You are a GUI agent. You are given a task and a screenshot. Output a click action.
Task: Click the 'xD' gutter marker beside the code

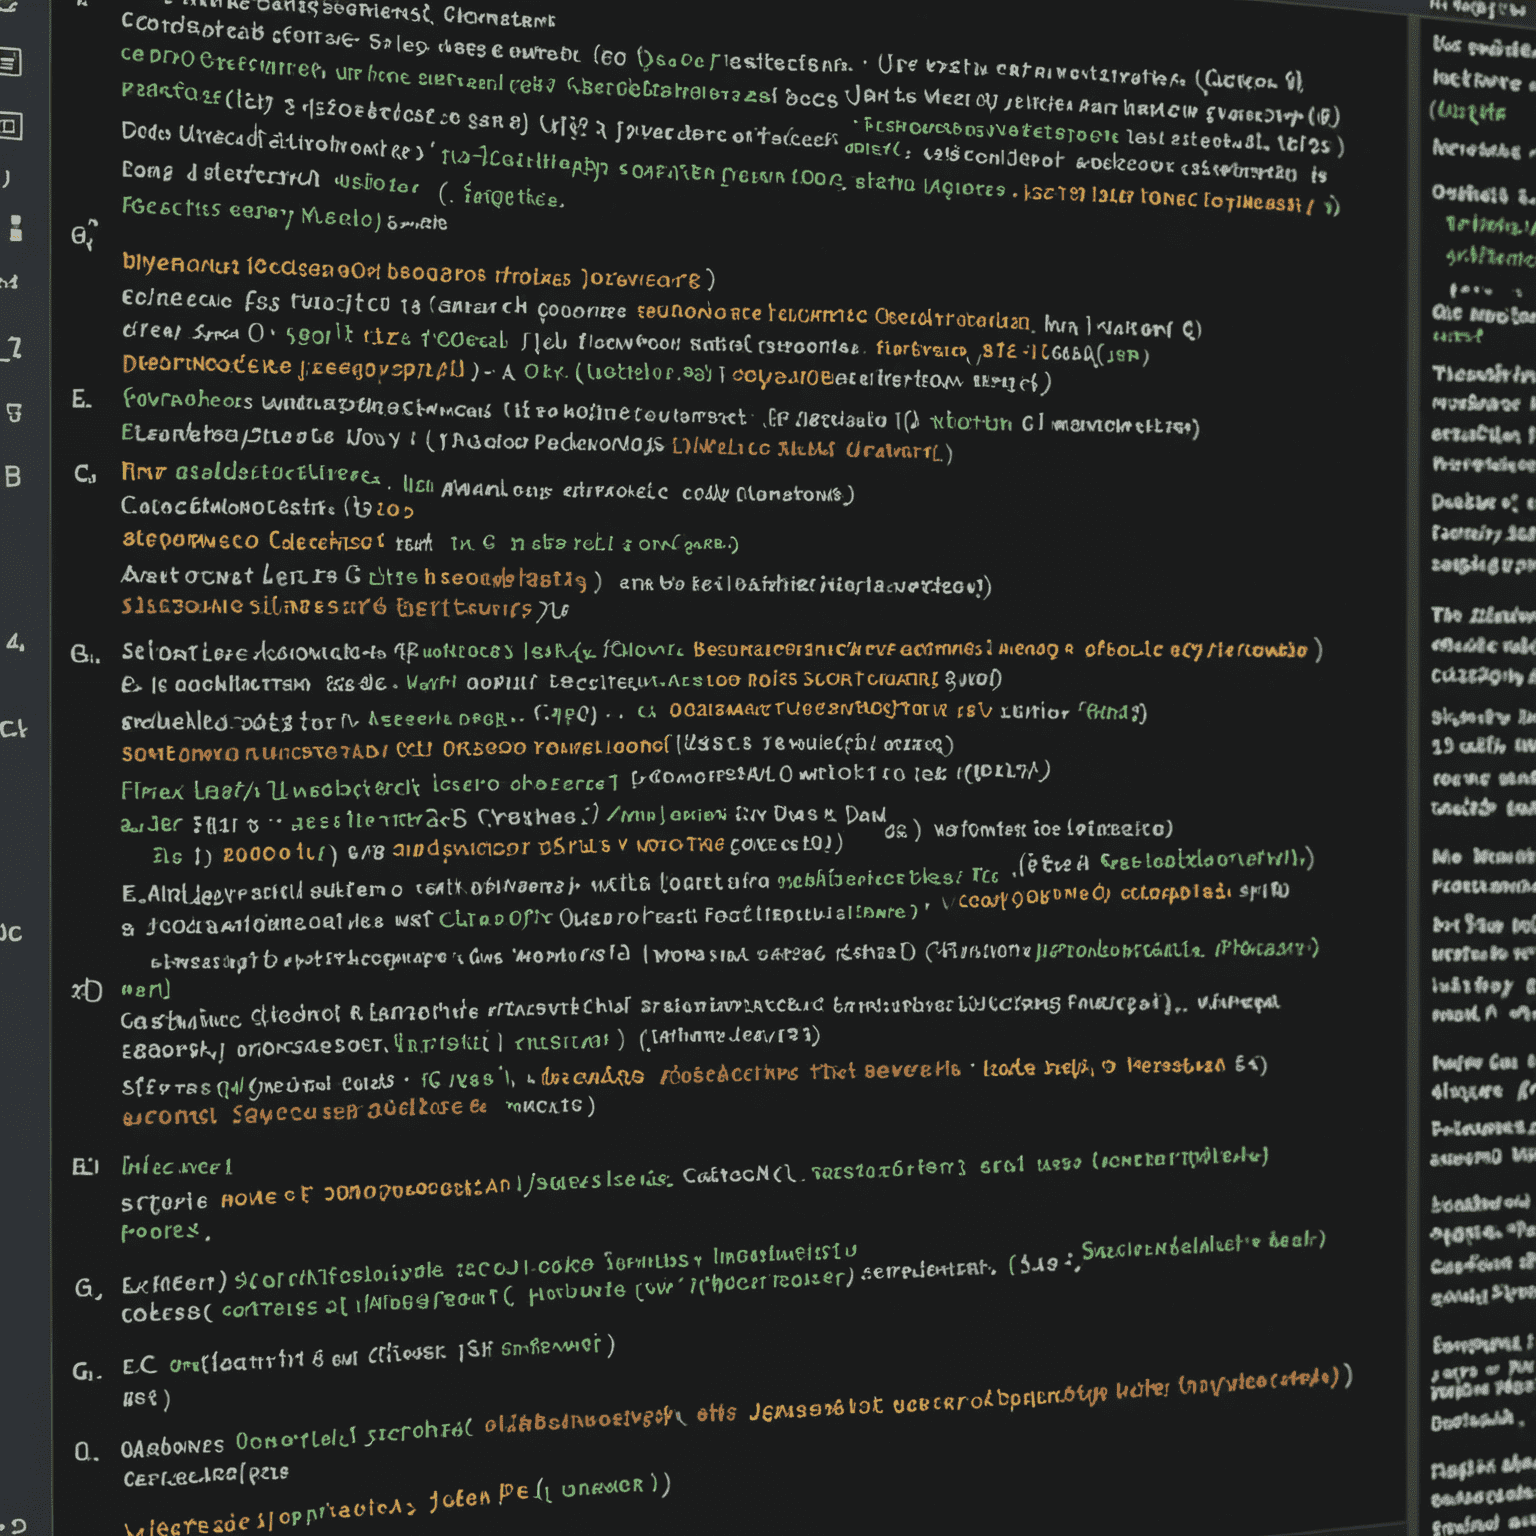coord(87,990)
